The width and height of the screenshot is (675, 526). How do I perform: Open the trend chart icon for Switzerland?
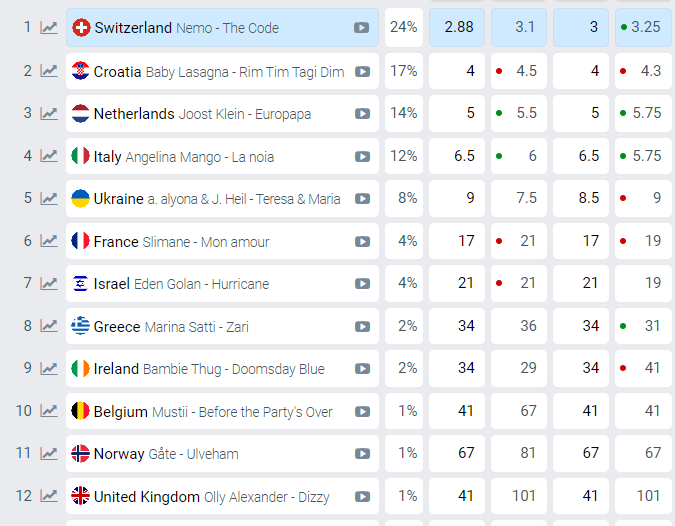coord(48,28)
